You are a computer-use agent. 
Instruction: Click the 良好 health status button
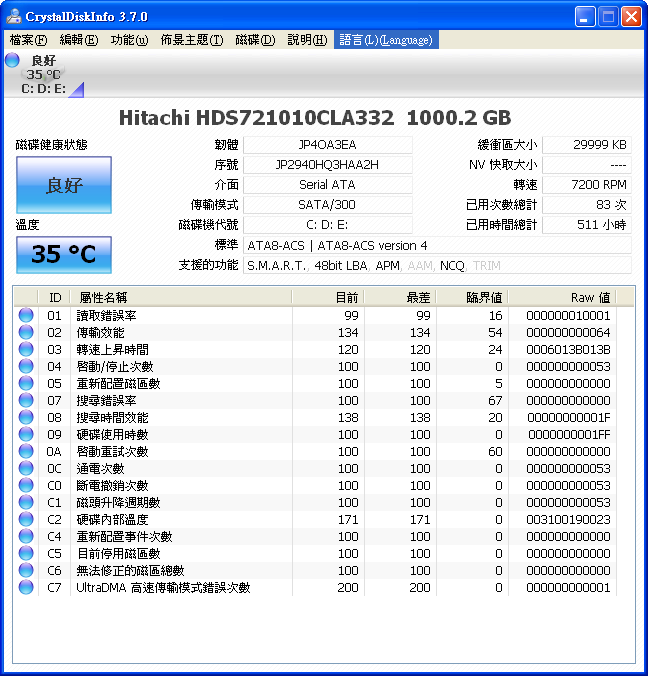64,185
